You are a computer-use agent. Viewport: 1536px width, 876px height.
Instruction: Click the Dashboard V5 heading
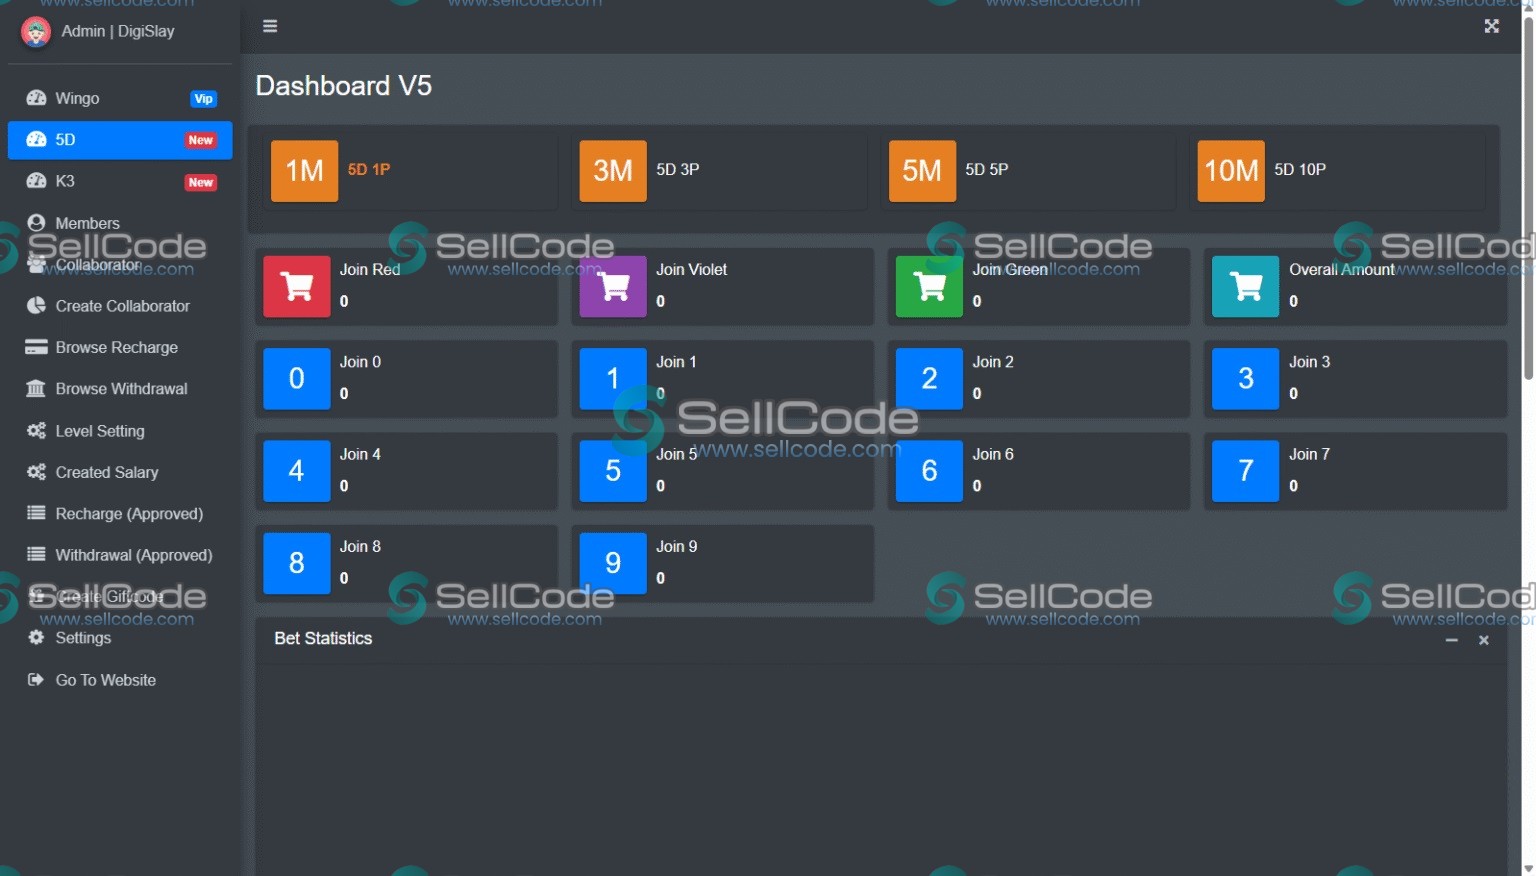tap(343, 86)
